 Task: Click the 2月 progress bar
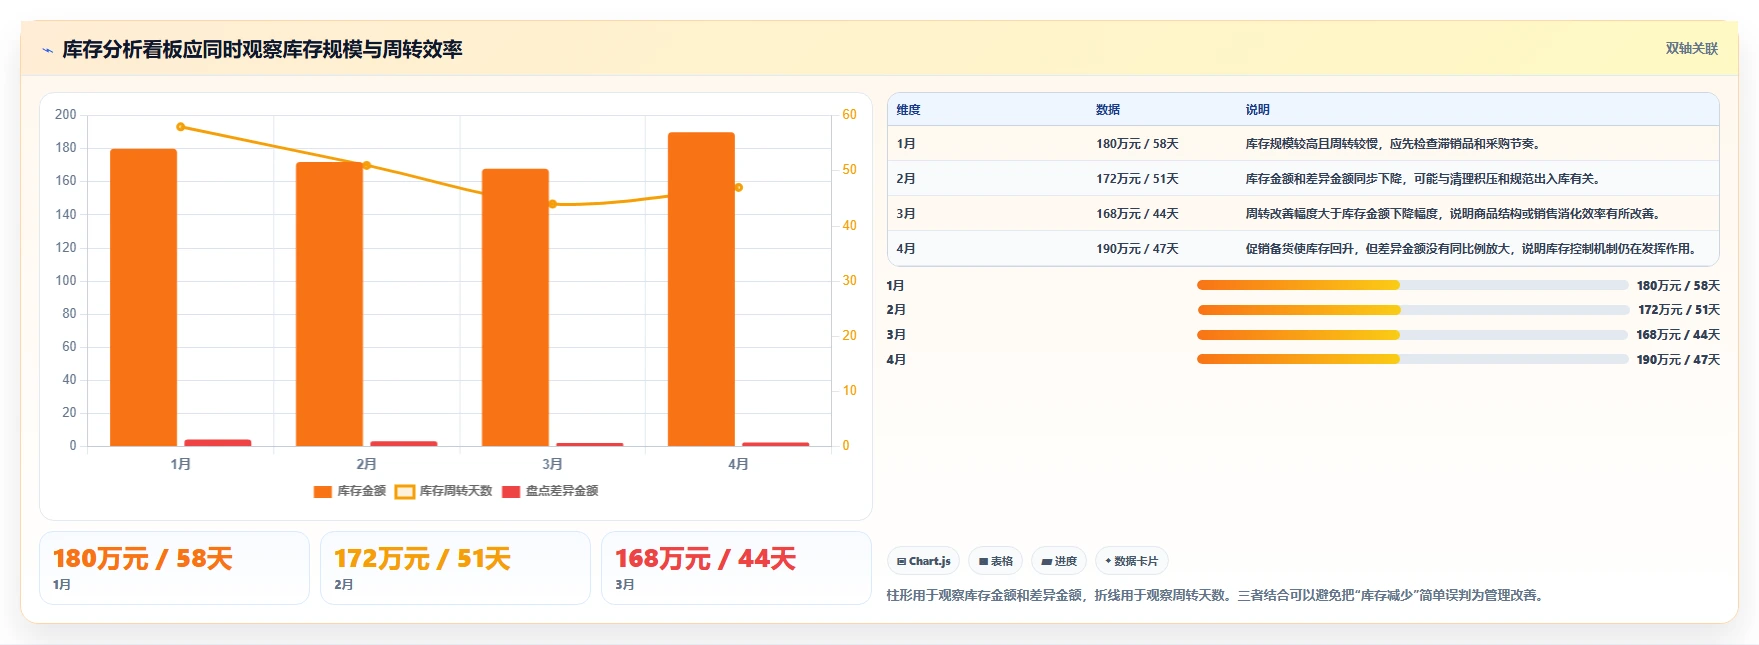point(1412,310)
